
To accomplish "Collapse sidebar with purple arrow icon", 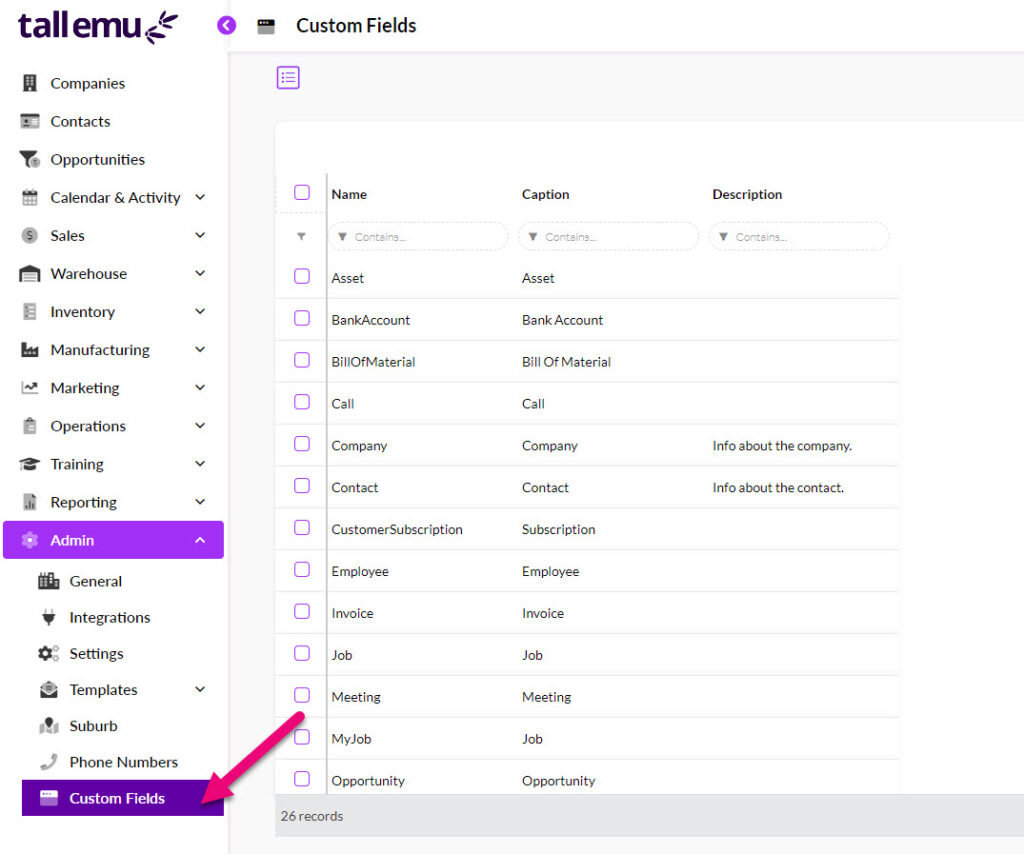I will [x=226, y=25].
